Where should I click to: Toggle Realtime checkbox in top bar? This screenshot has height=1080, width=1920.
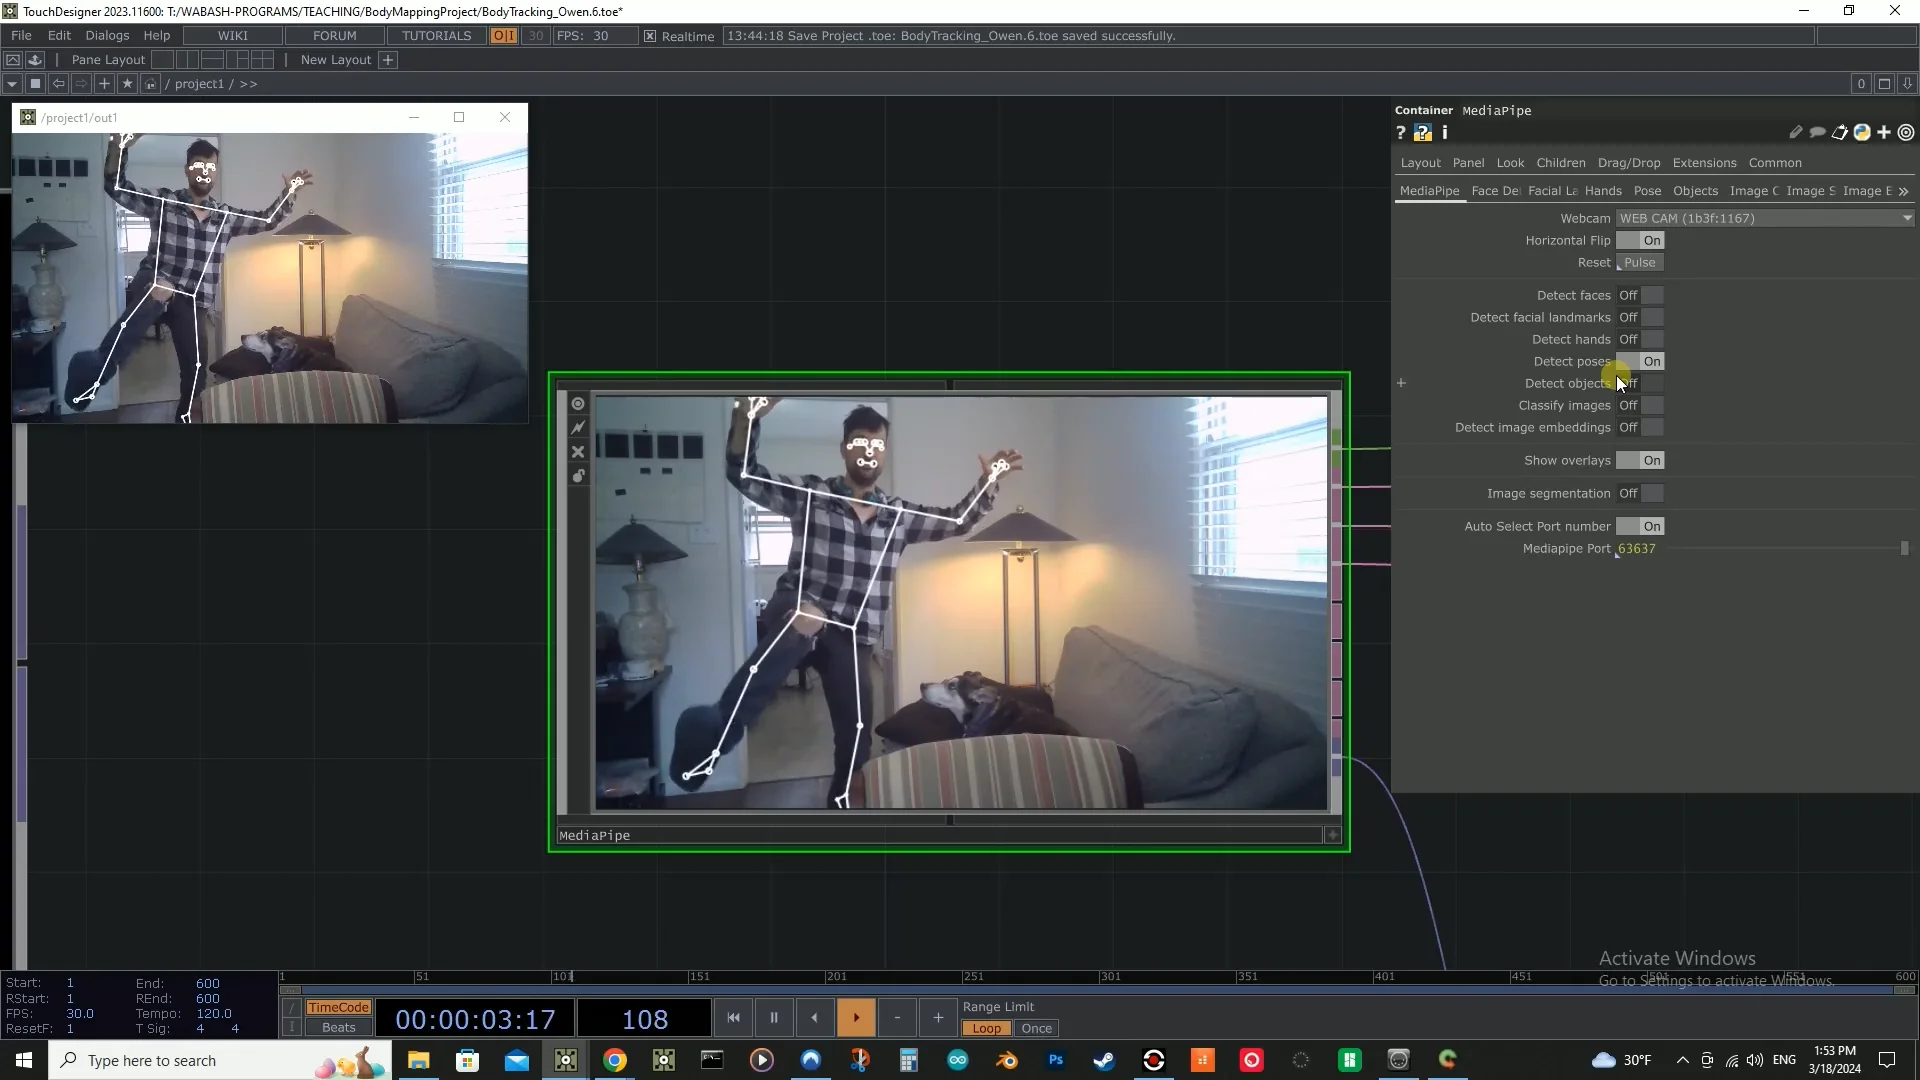pos(650,36)
